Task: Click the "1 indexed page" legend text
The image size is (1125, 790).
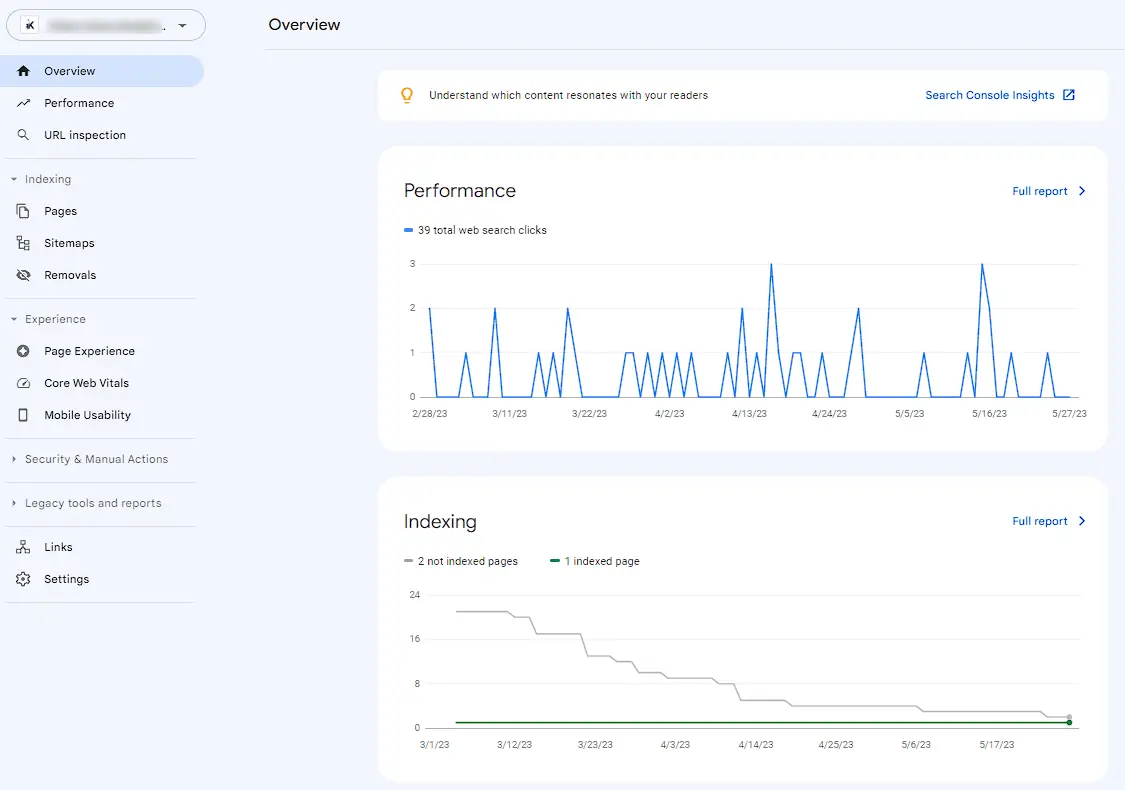Action: pos(602,561)
